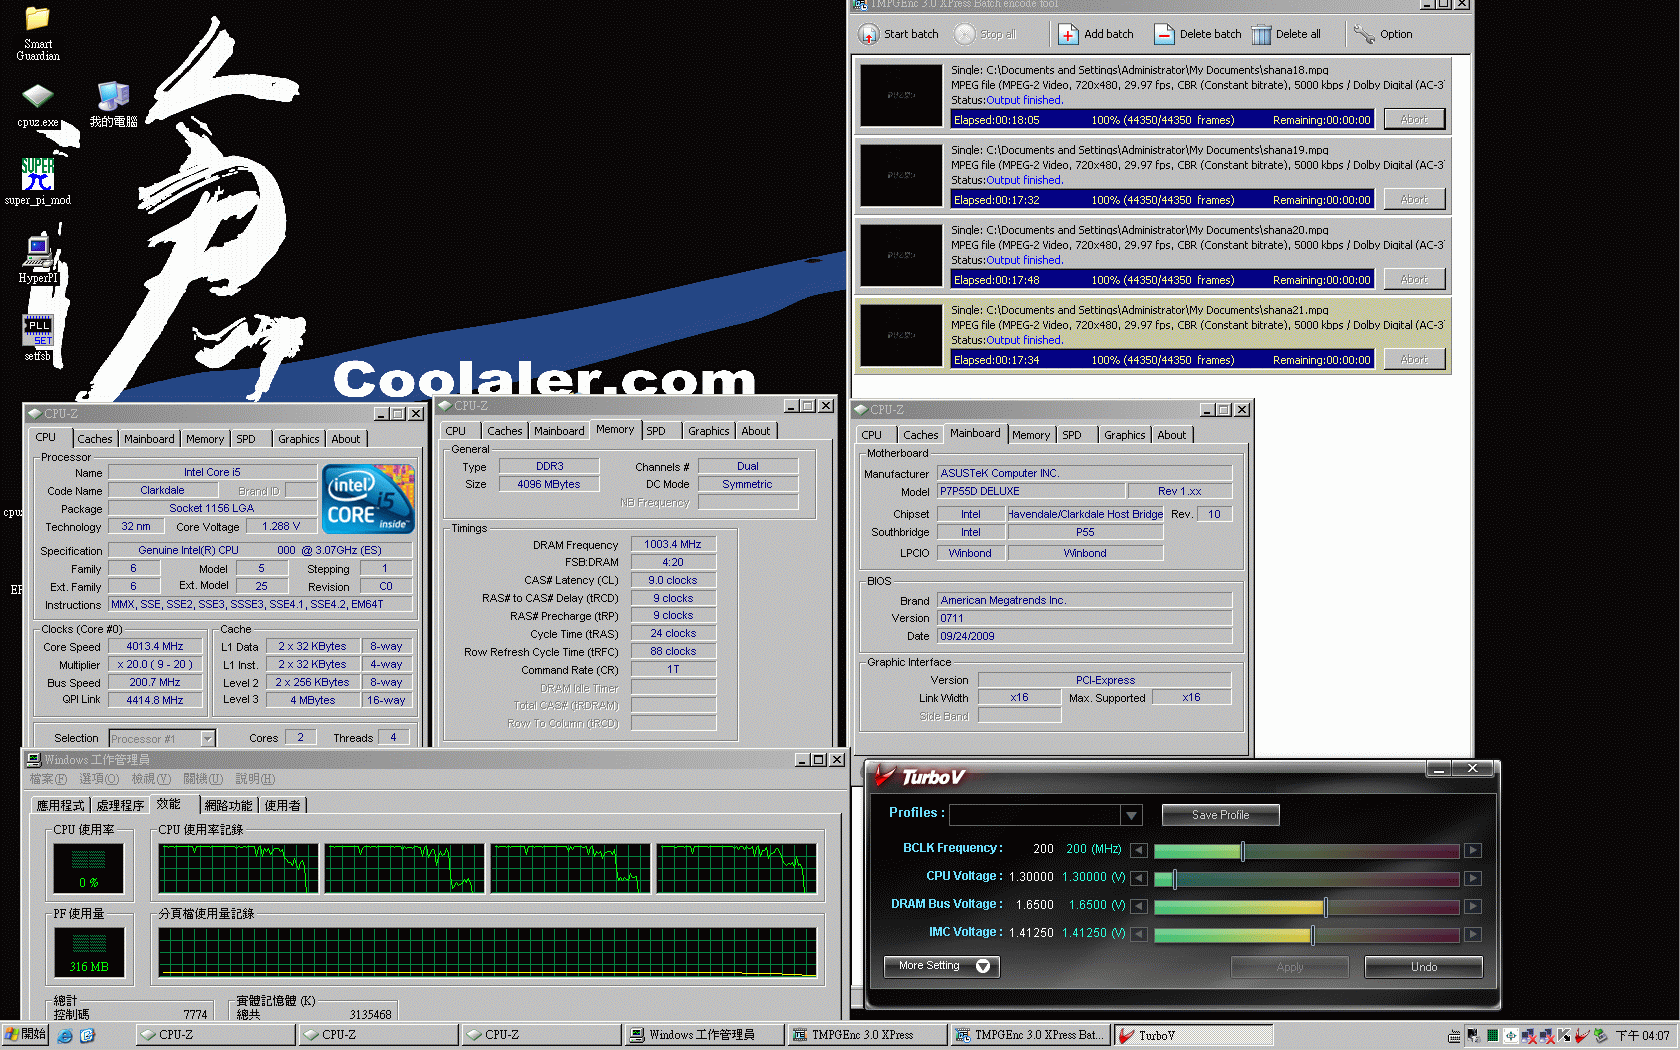This screenshot has height=1050, width=1680.
Task: Click the Add batch toolbar icon
Action: point(1068,34)
